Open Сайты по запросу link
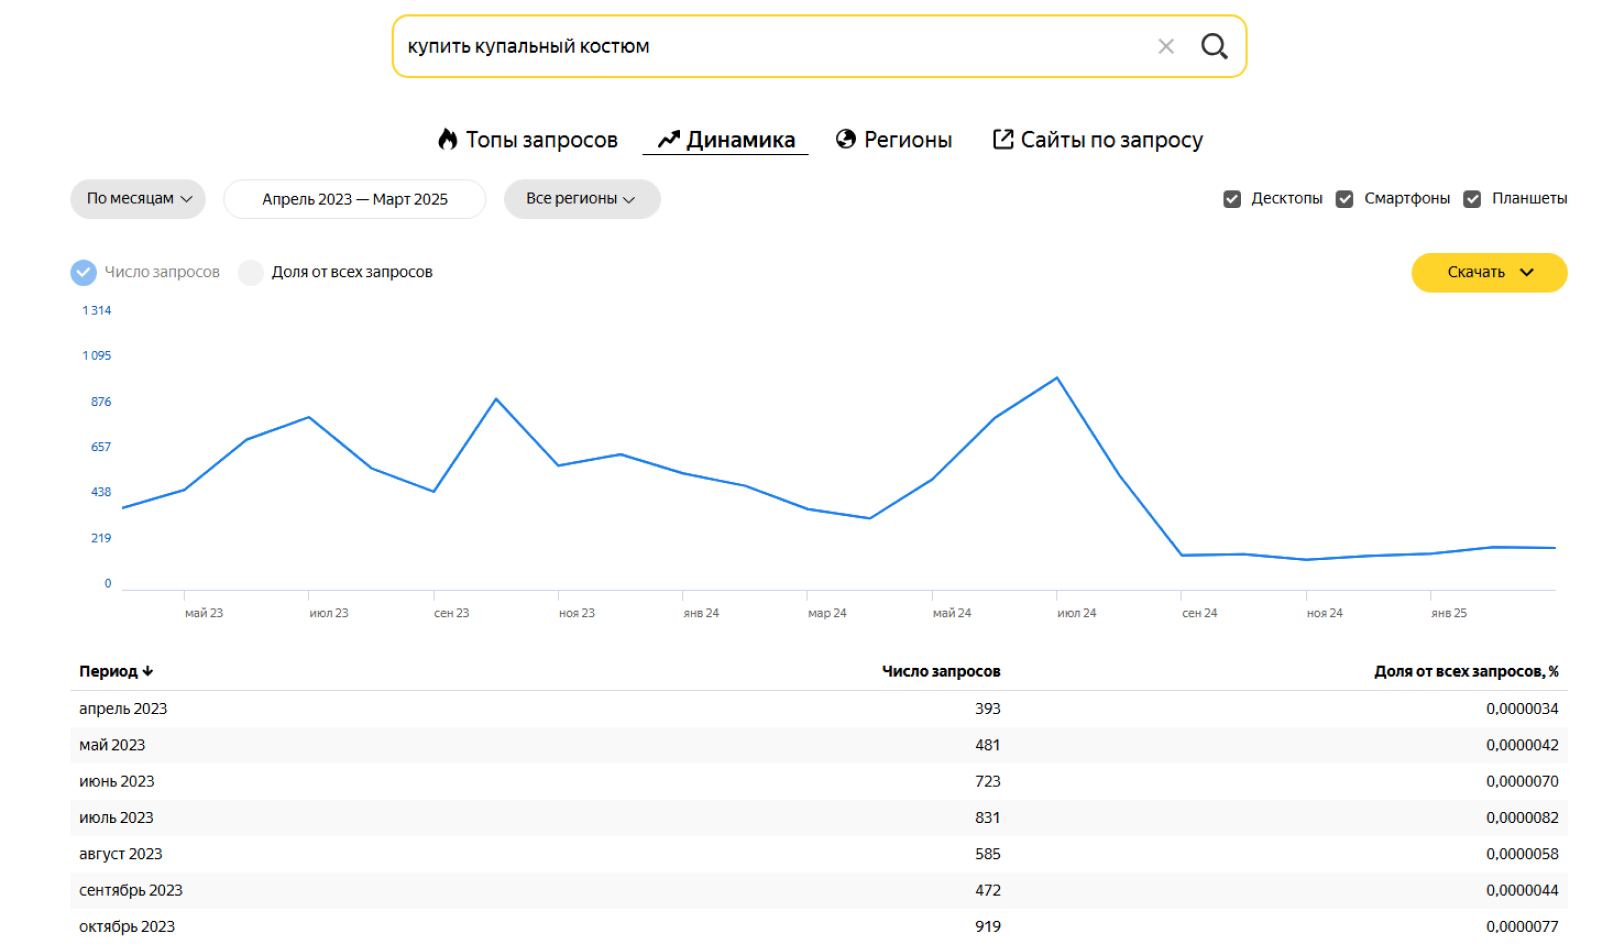The height and width of the screenshot is (944, 1608). click(1111, 140)
